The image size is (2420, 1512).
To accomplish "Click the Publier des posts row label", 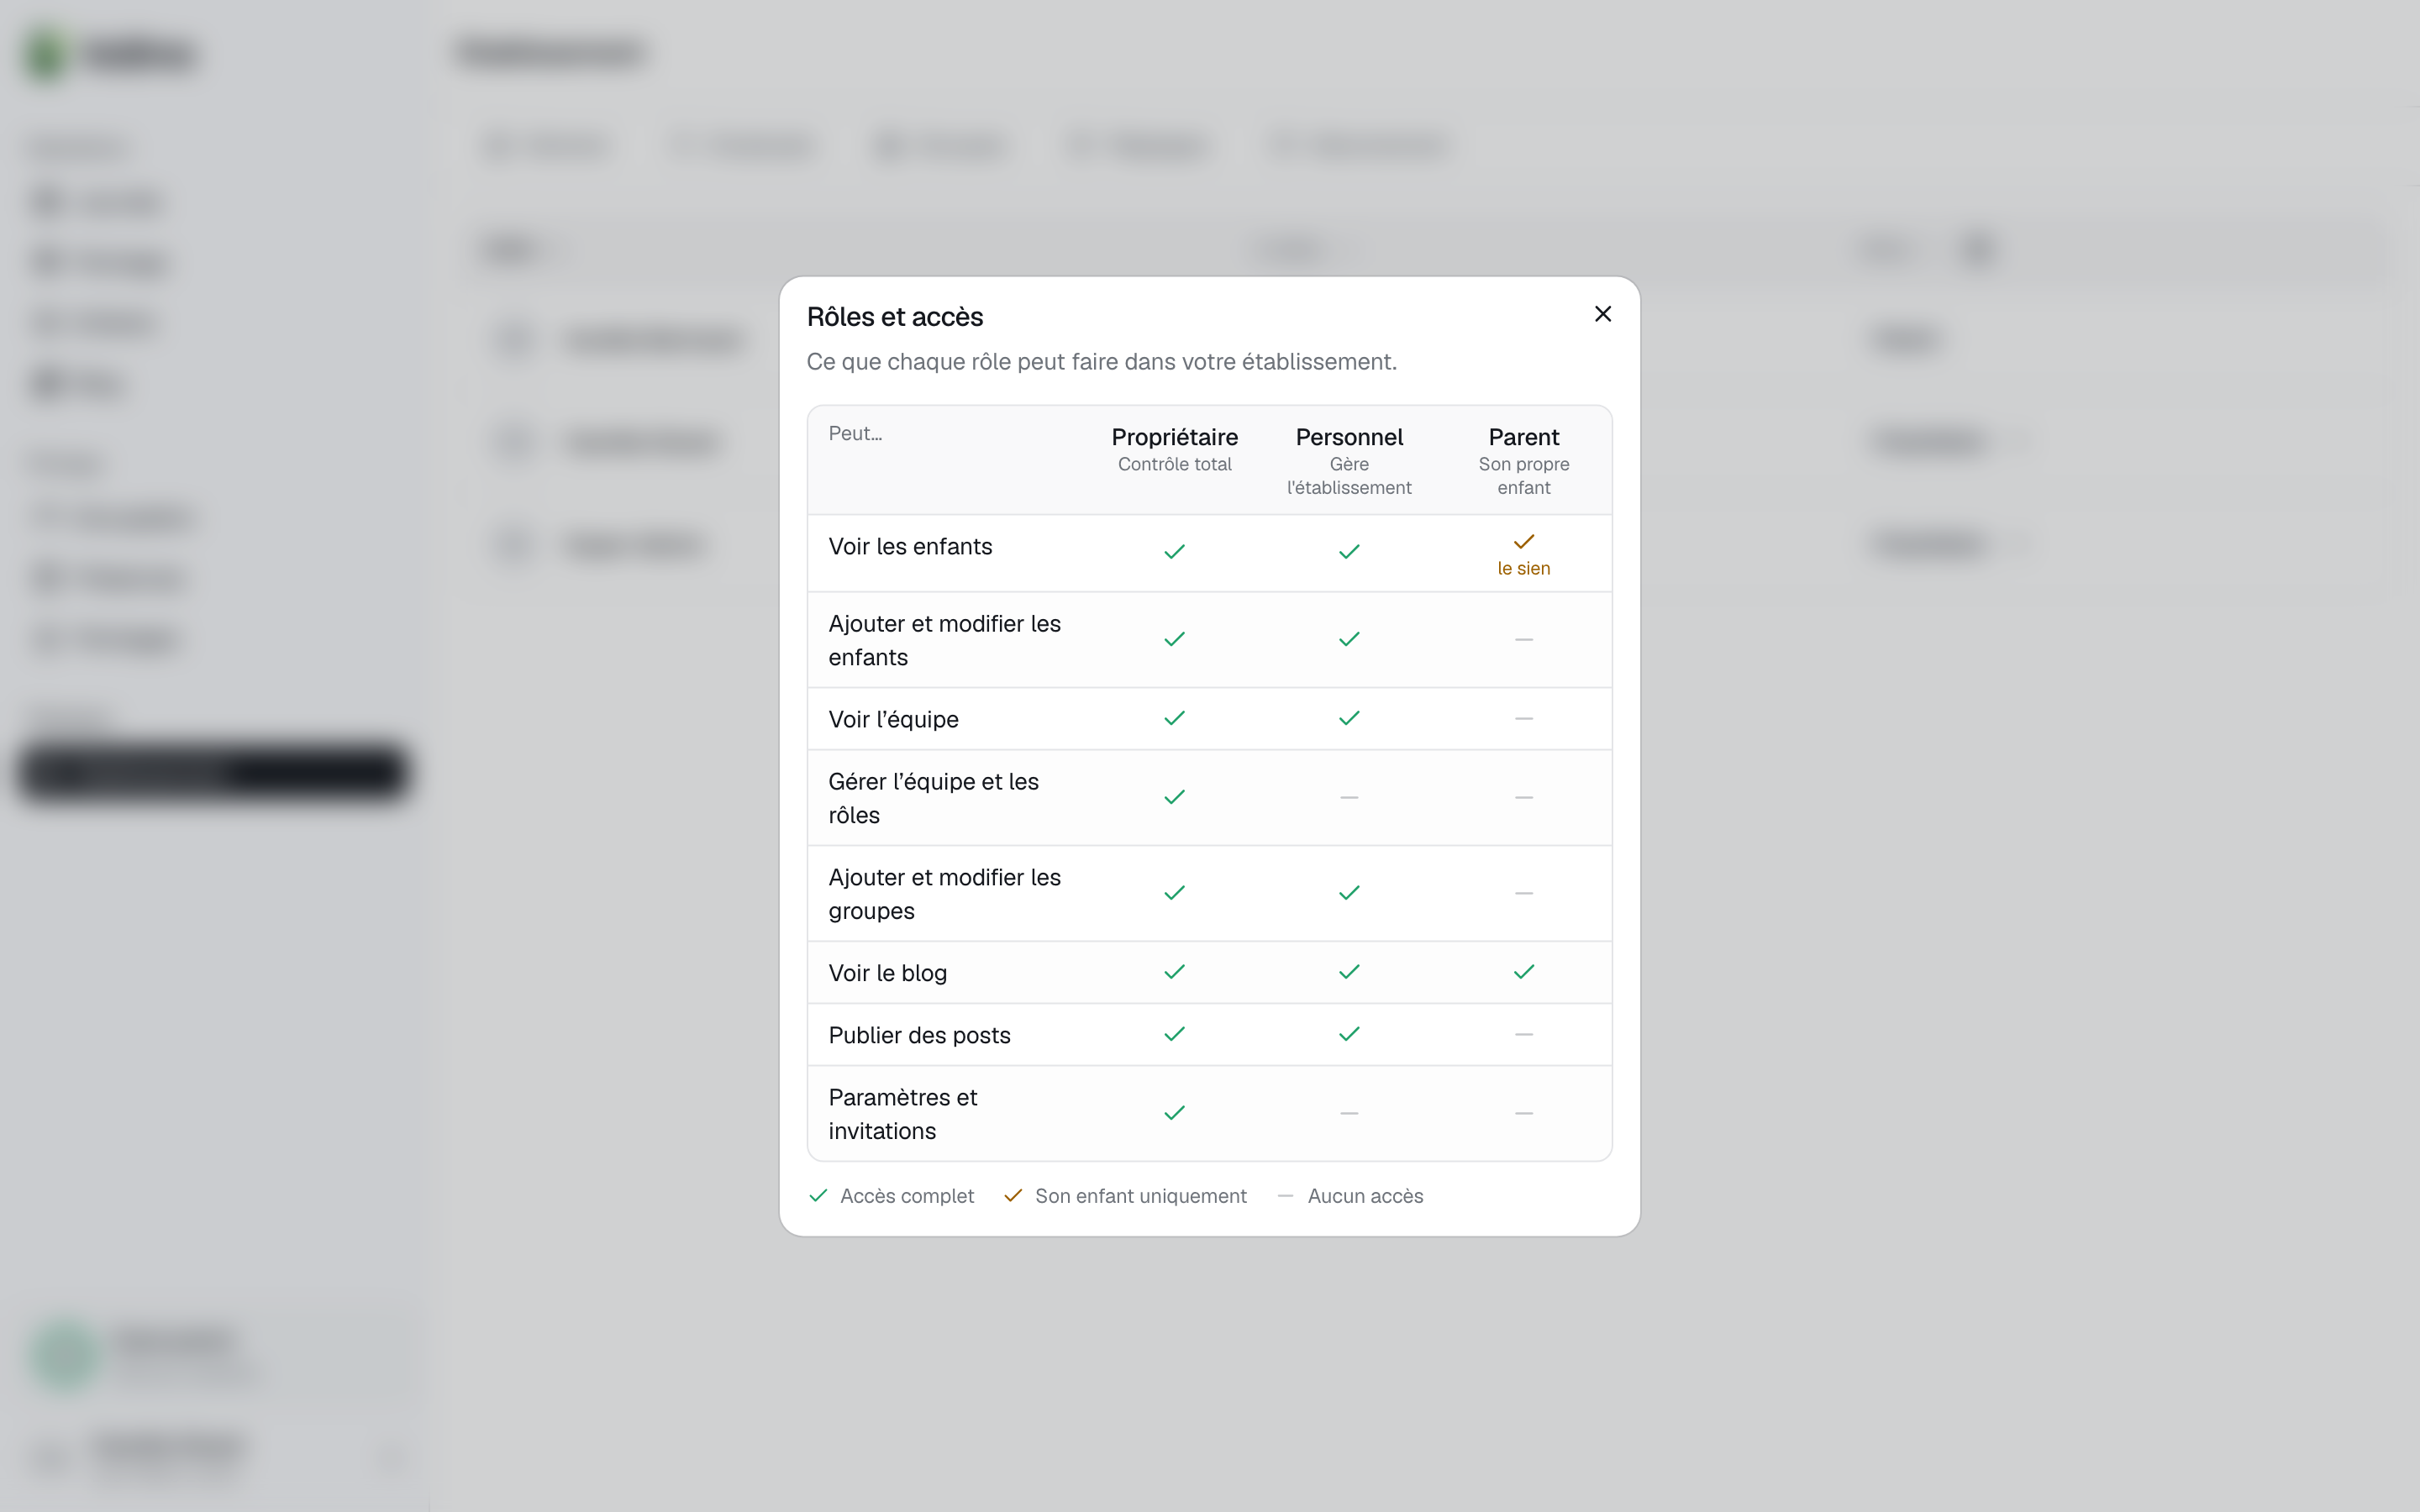I will coord(919,1035).
